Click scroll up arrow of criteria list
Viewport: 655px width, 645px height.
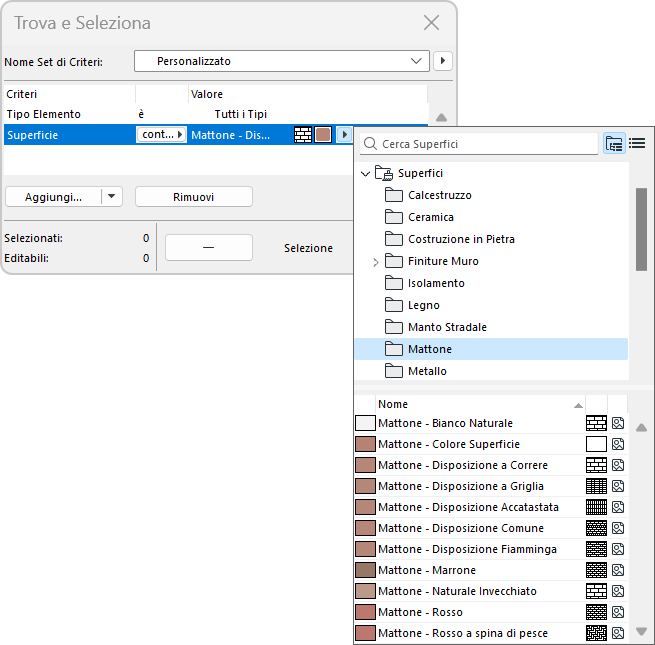click(441, 117)
